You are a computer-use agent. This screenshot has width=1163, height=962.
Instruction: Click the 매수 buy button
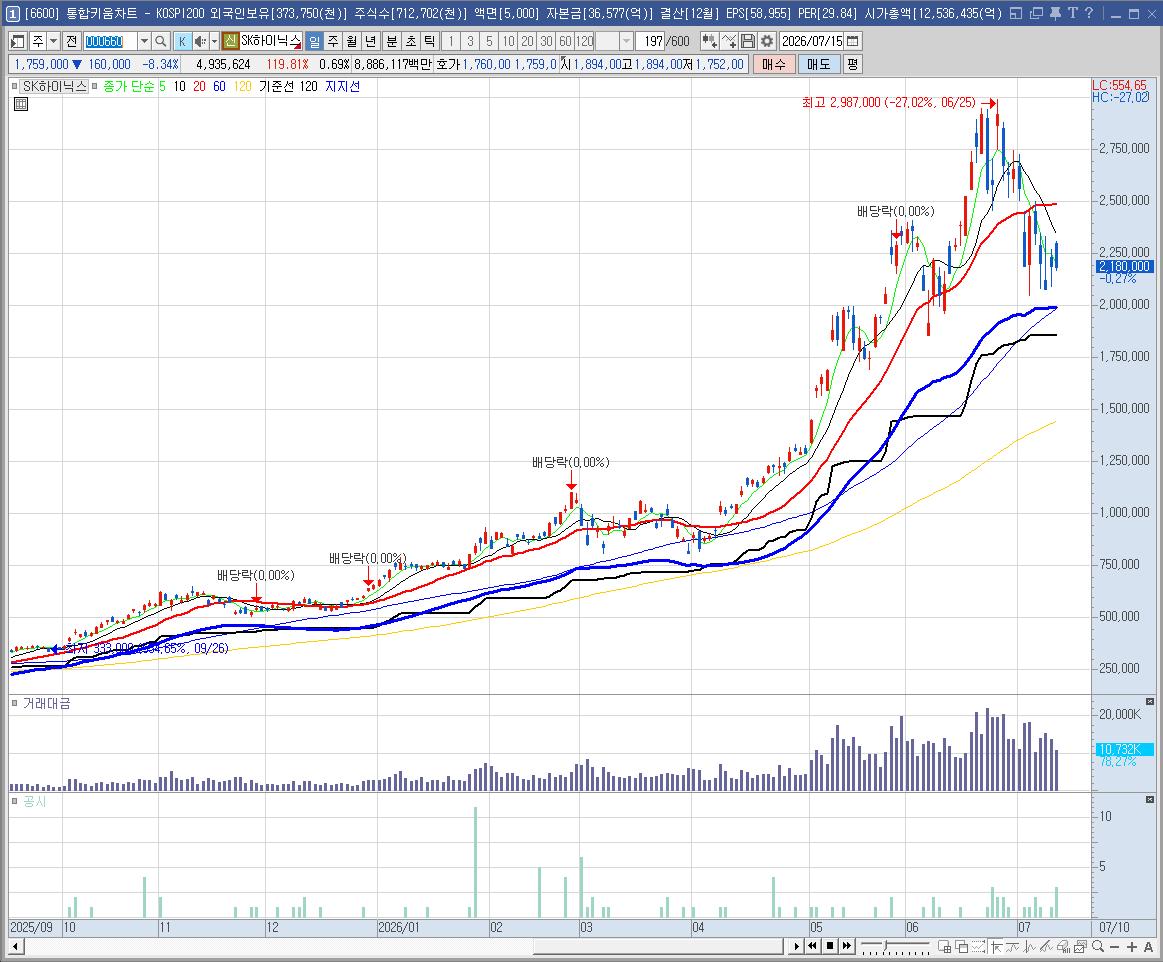pyautogui.click(x=774, y=65)
